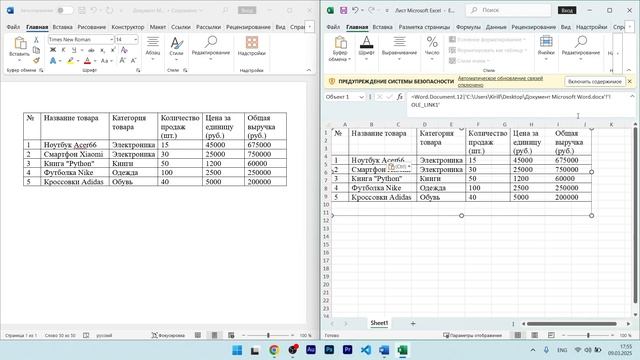Screen dimensions: 640x360
Task: Apply subscript in Word font group
Action: click(102, 50)
